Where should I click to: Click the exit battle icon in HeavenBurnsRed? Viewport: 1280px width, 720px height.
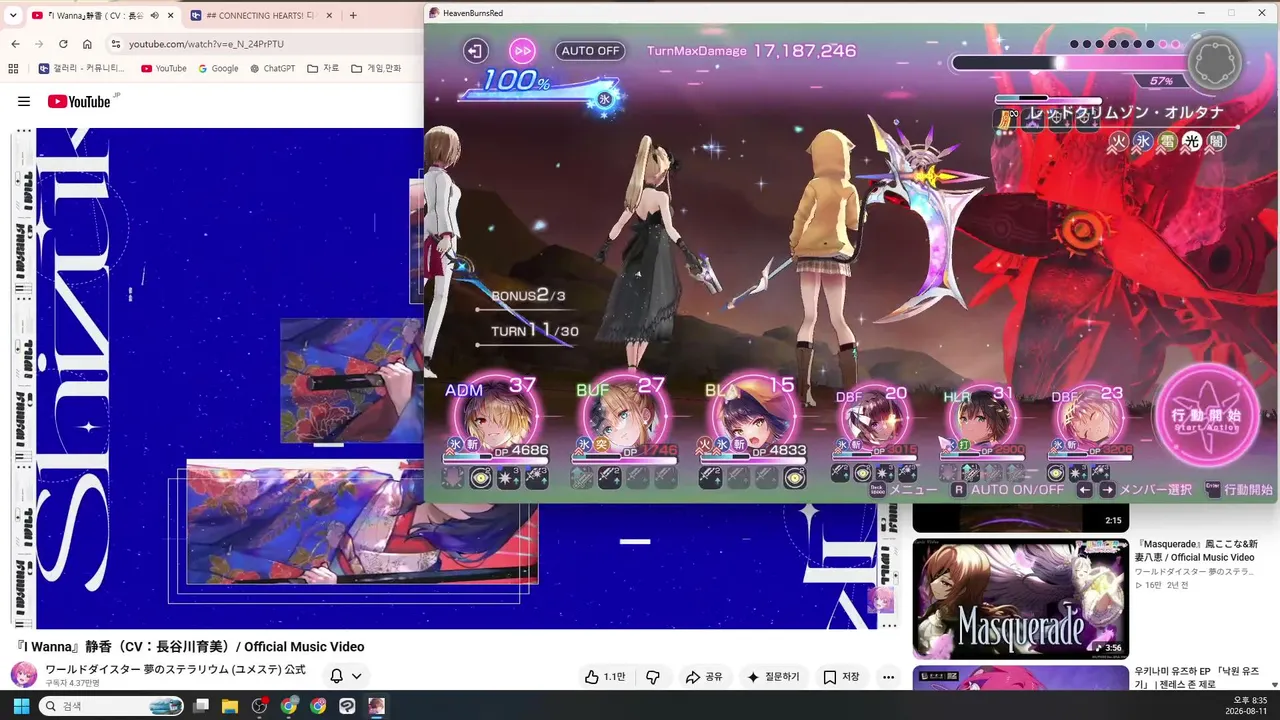pos(475,50)
